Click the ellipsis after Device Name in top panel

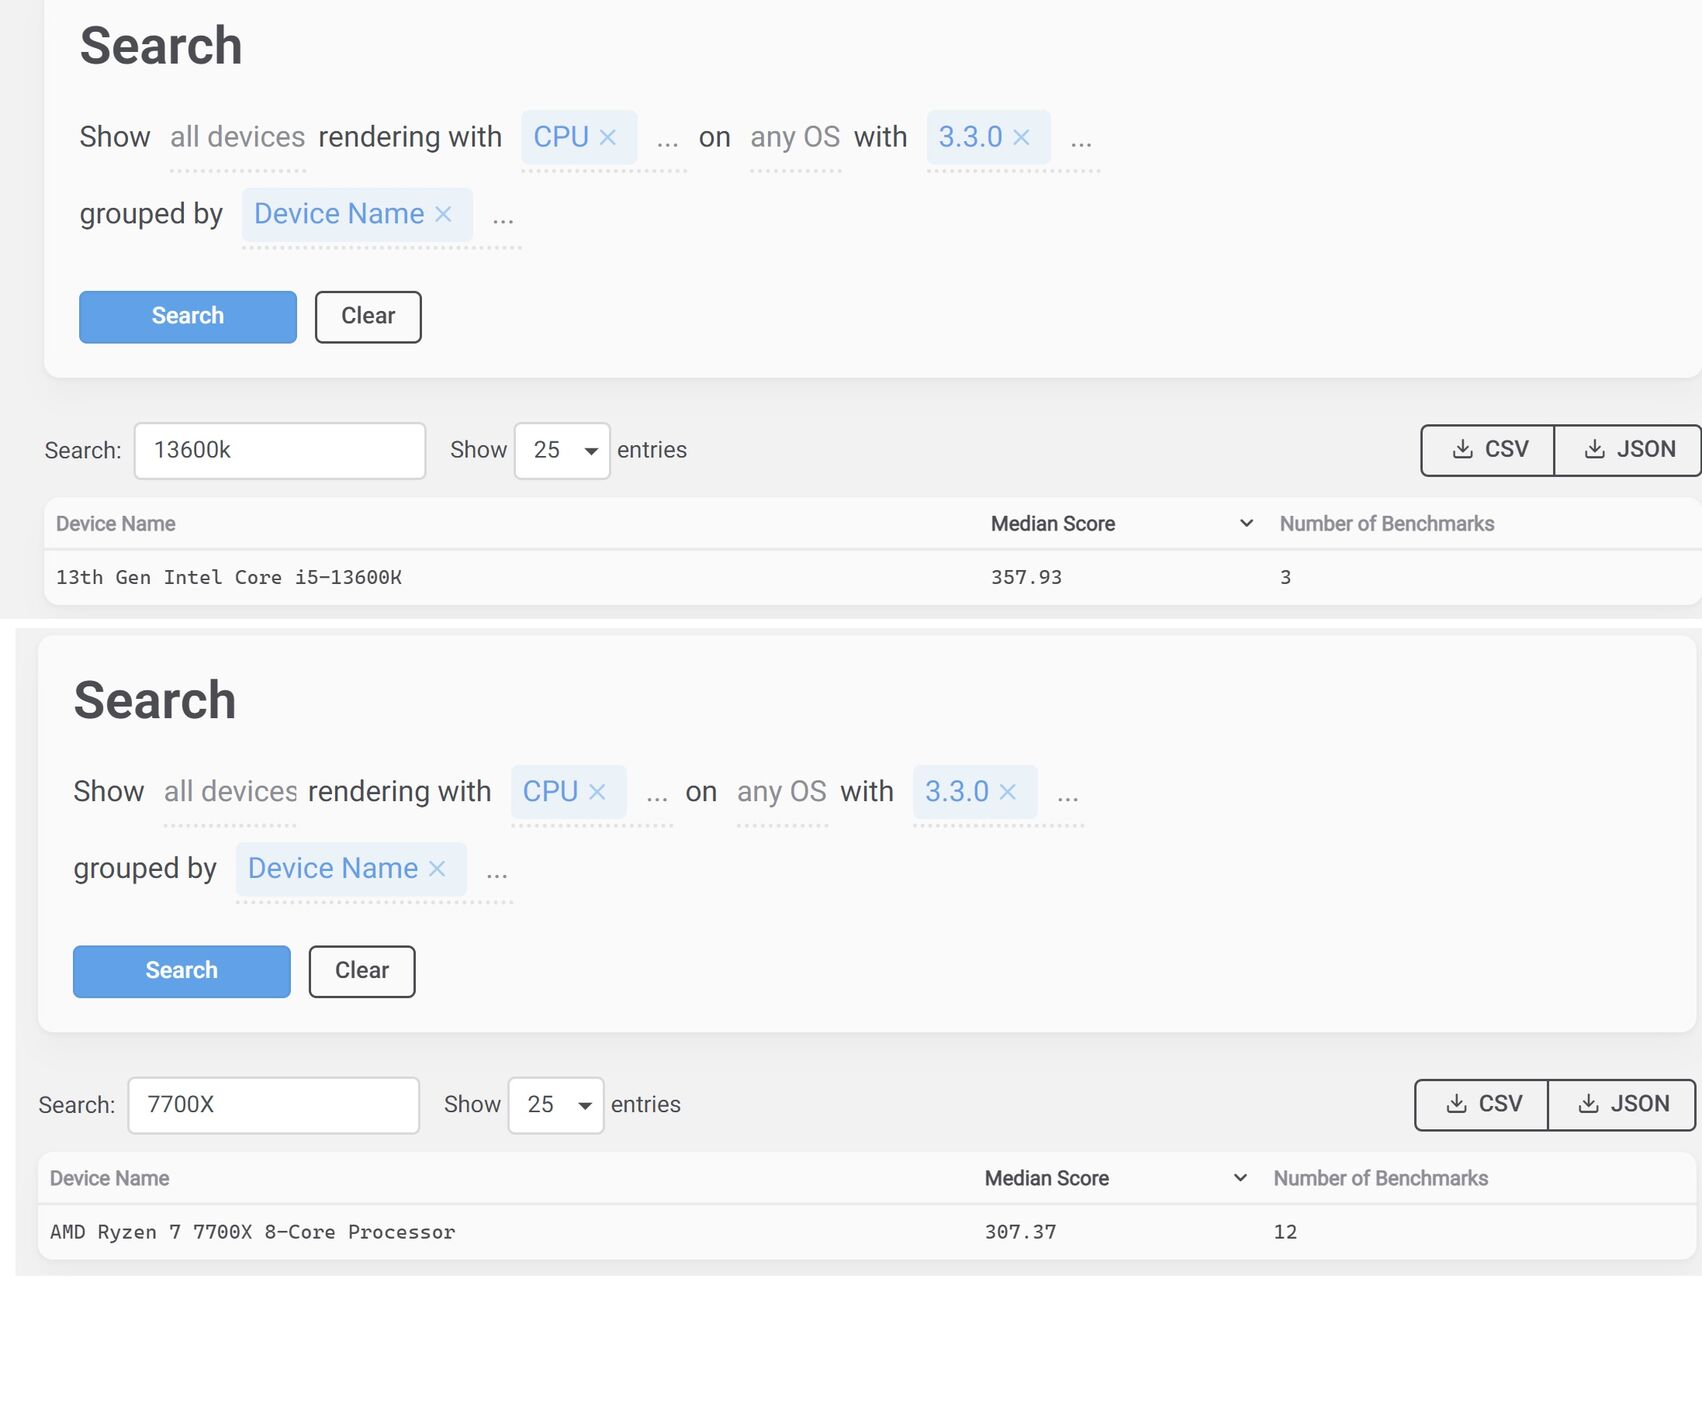(503, 218)
